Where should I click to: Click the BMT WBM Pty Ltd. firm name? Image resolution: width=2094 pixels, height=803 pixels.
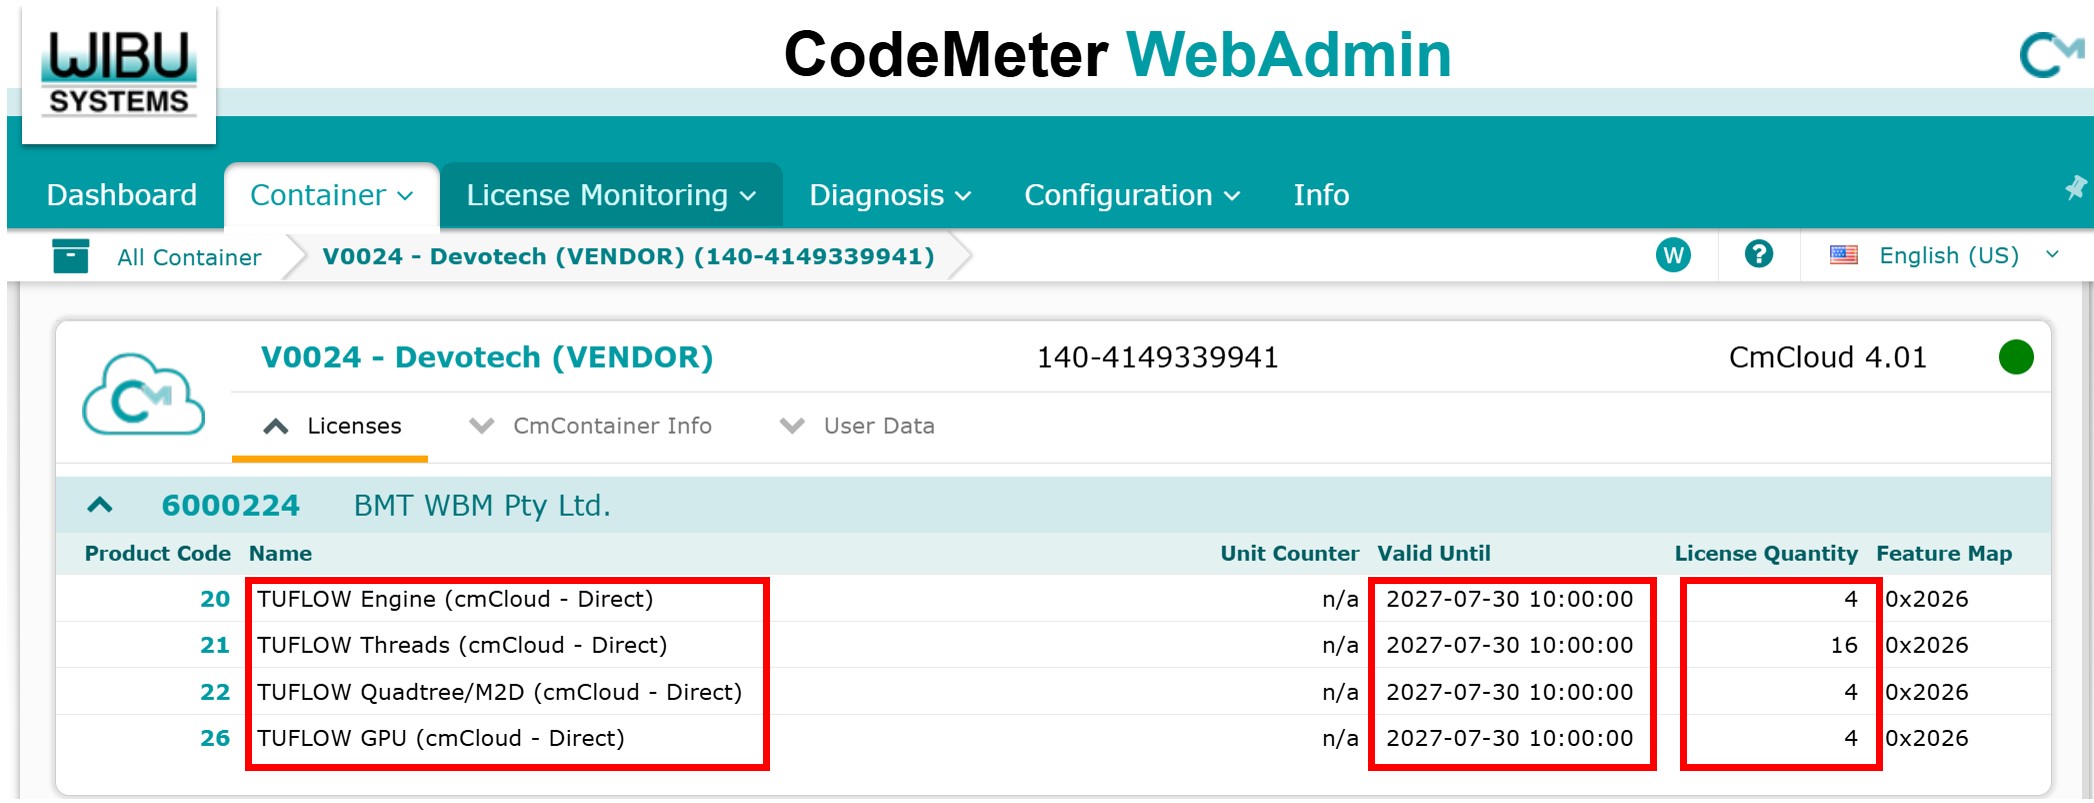tap(482, 505)
